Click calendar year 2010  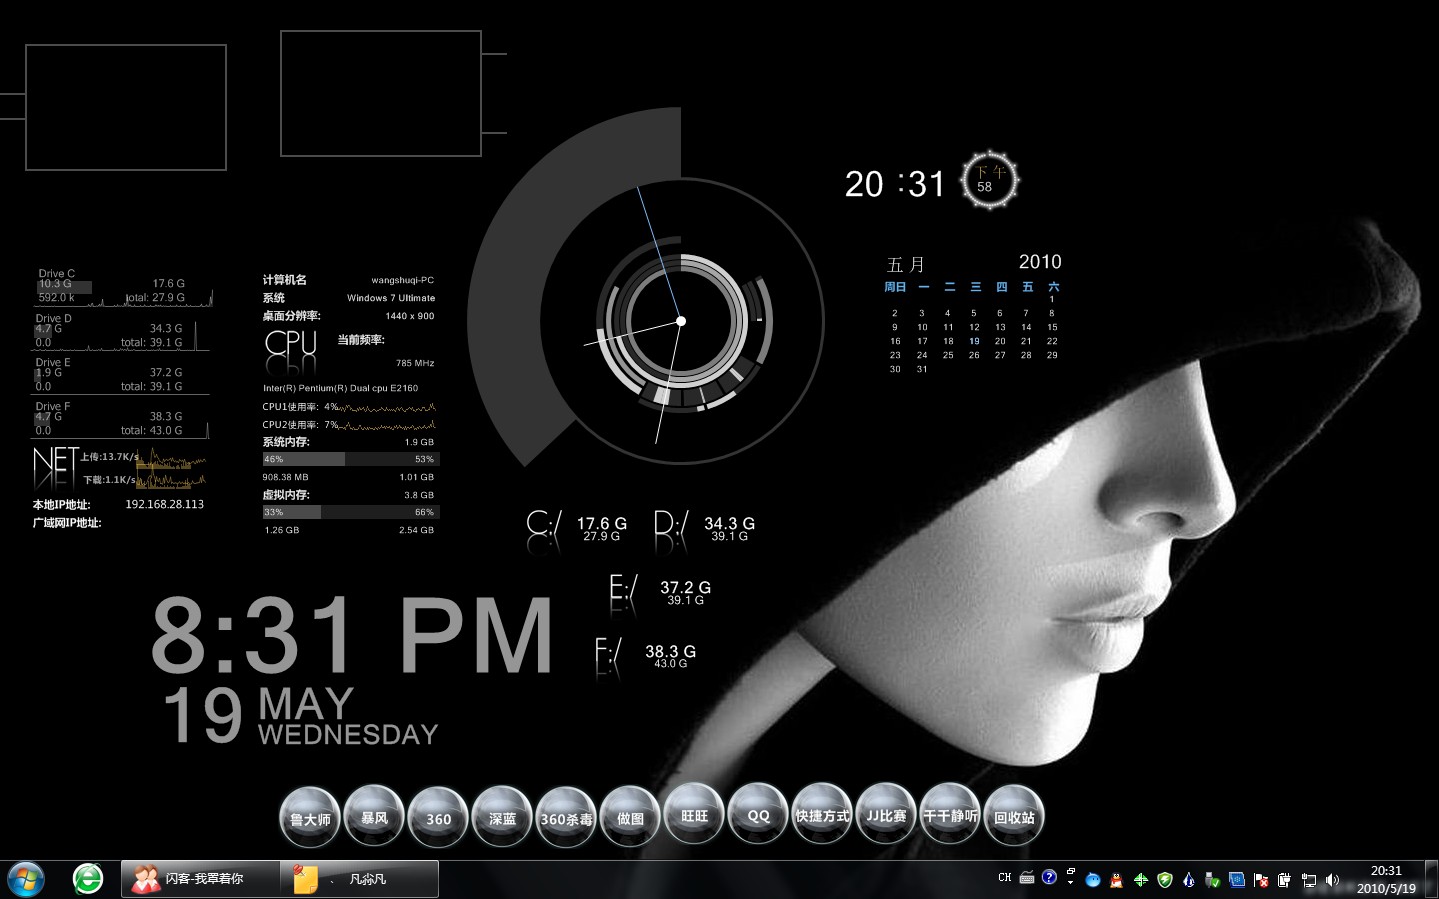tap(1040, 262)
